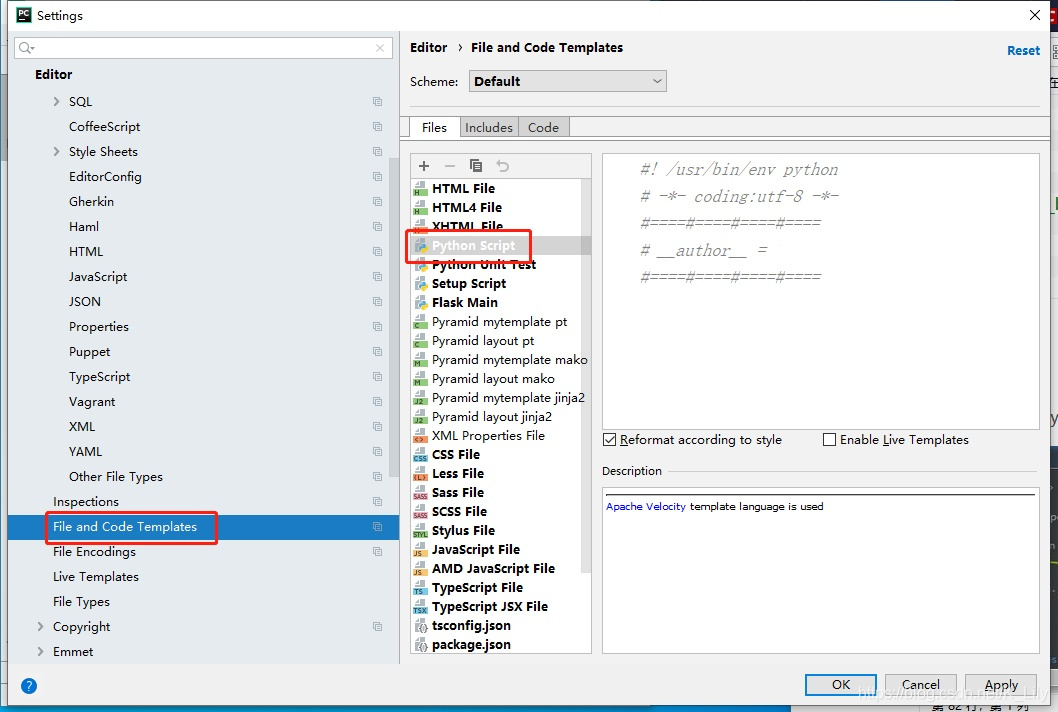The image size is (1058, 712).
Task: Add a new template with the plus icon
Action: (424, 166)
